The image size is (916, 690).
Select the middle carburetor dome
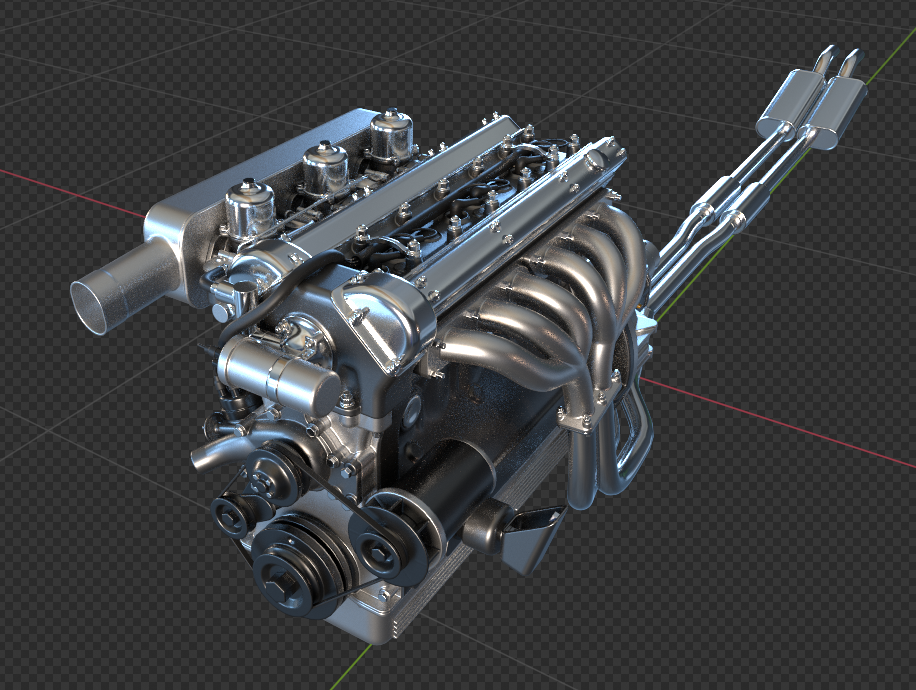pos(326,167)
